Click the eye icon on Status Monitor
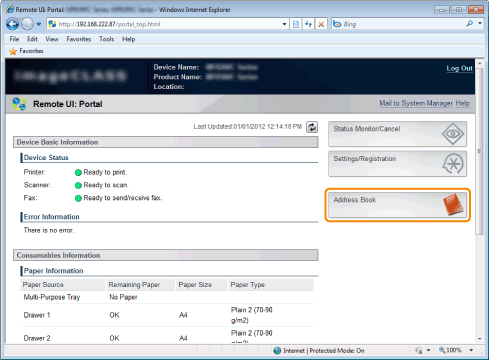This screenshot has width=489, height=361. tap(453, 134)
